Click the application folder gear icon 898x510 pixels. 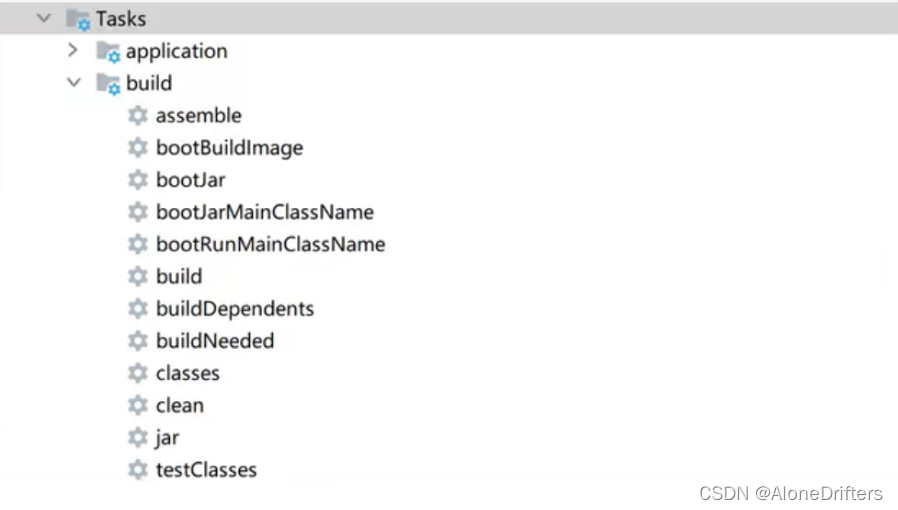pyautogui.click(x=108, y=52)
